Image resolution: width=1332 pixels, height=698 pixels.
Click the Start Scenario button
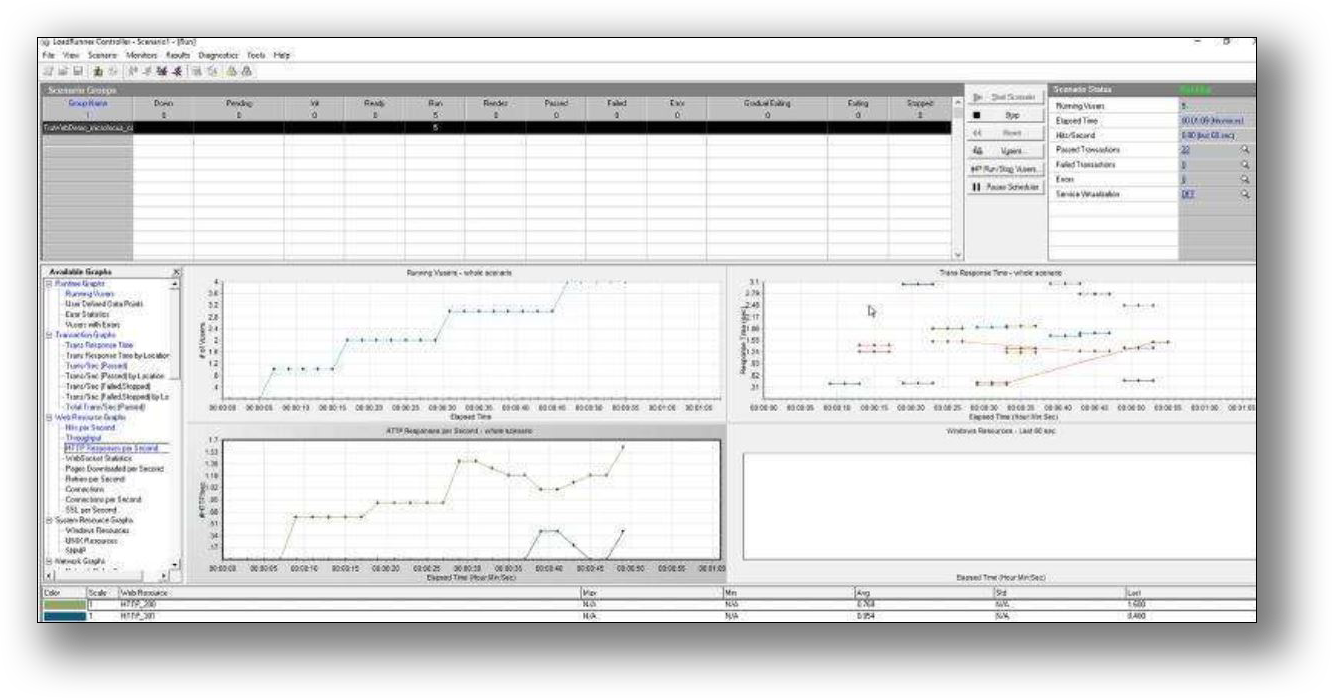pos(1004,97)
